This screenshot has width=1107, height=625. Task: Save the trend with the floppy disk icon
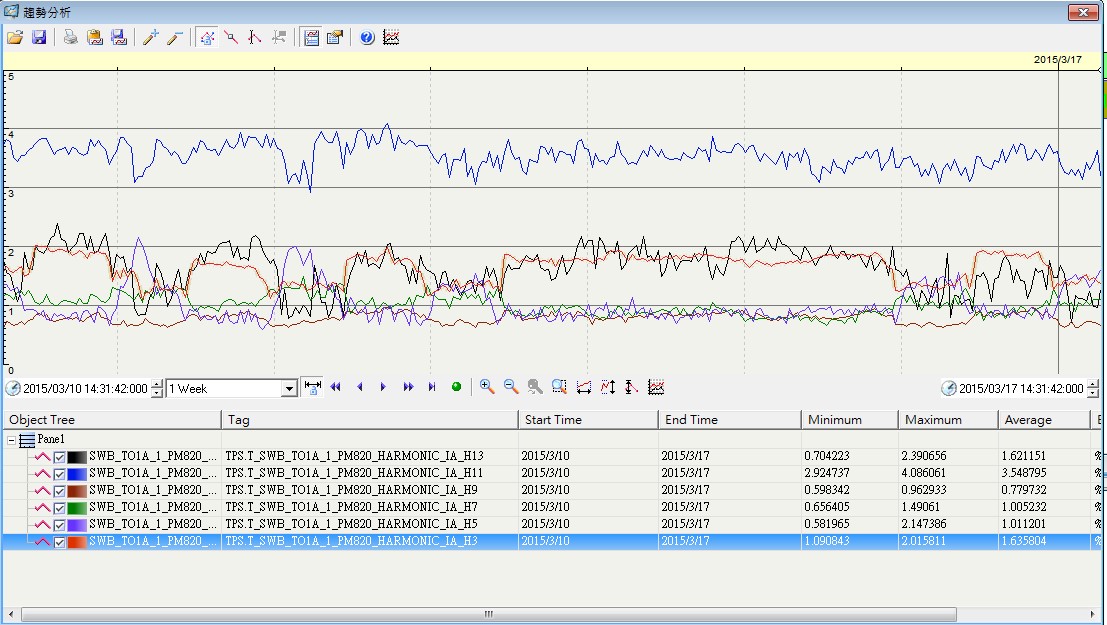coord(39,38)
